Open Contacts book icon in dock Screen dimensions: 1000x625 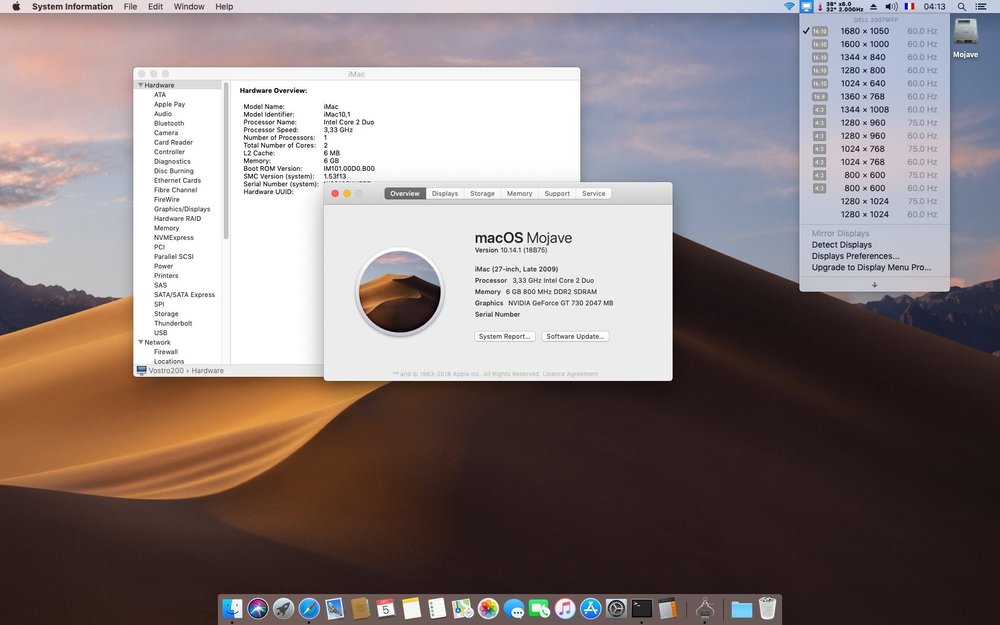[x=360, y=608]
